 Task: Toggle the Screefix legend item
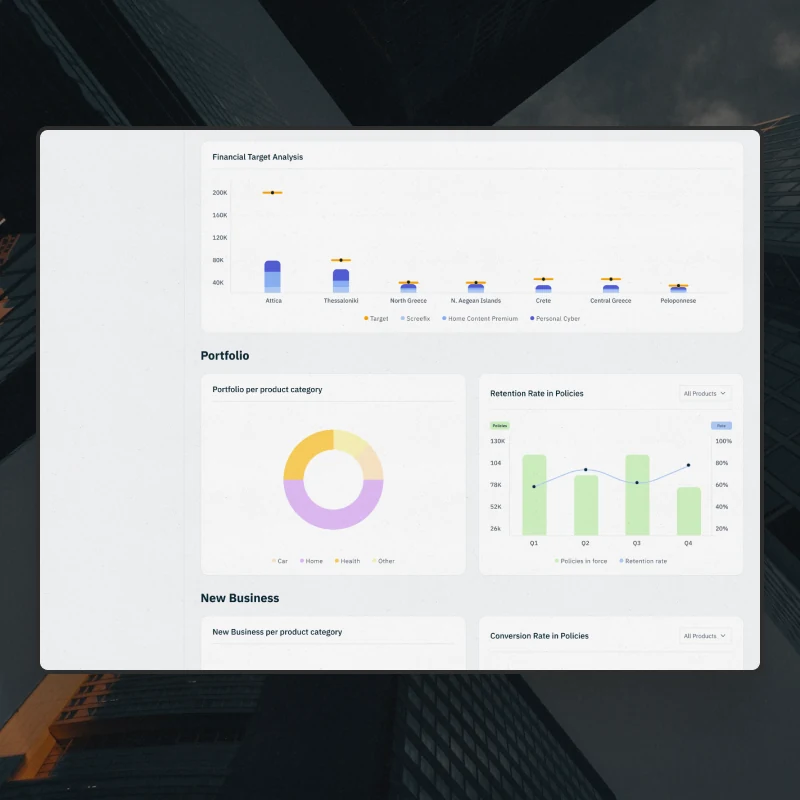coord(415,318)
